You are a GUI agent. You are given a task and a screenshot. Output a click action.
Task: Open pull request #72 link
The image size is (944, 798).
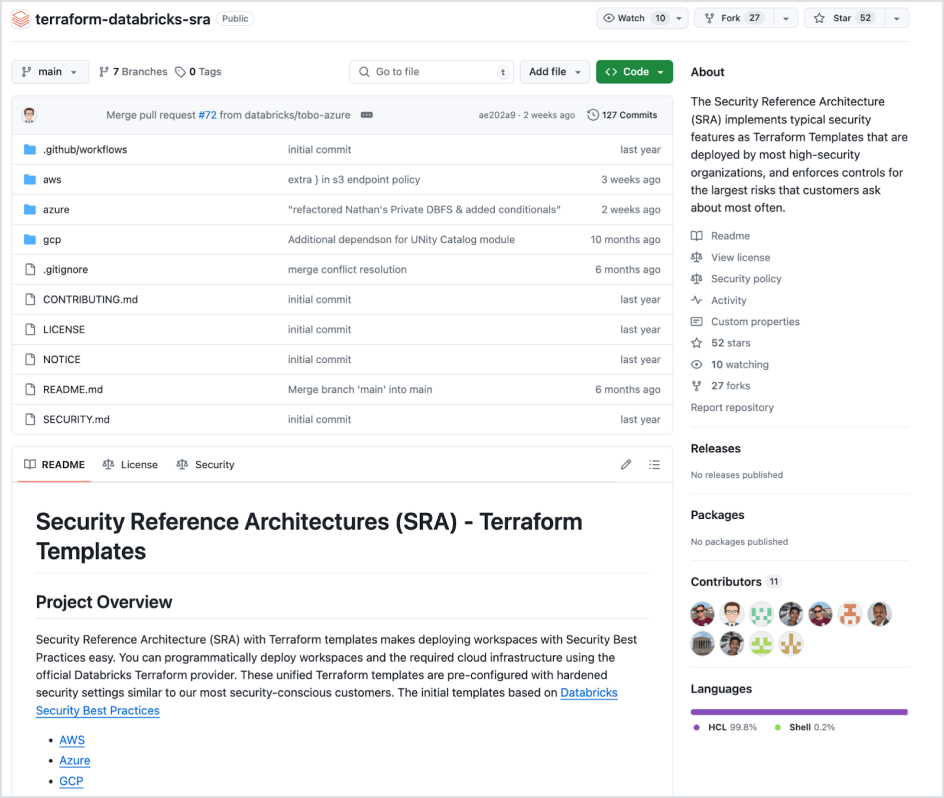pos(207,115)
